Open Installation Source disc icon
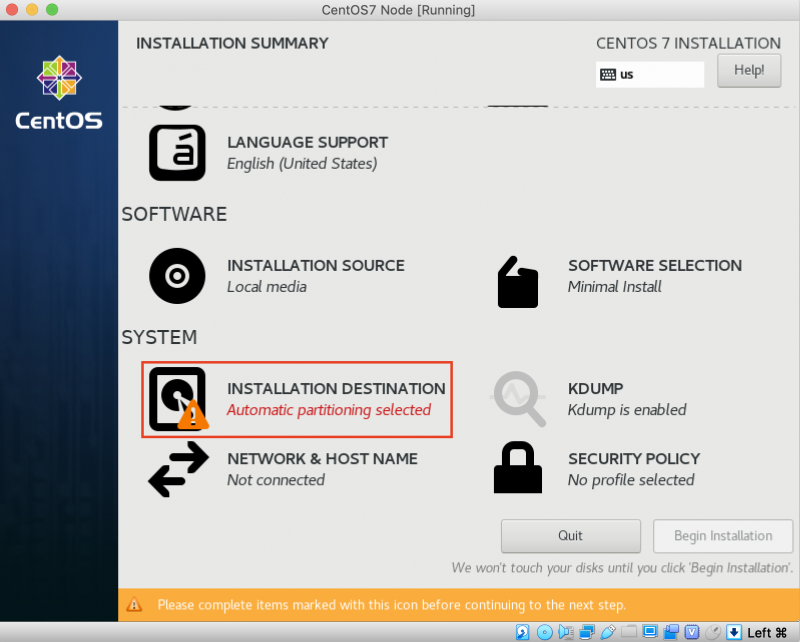Screen dimensions: 800x642 pos(177,276)
